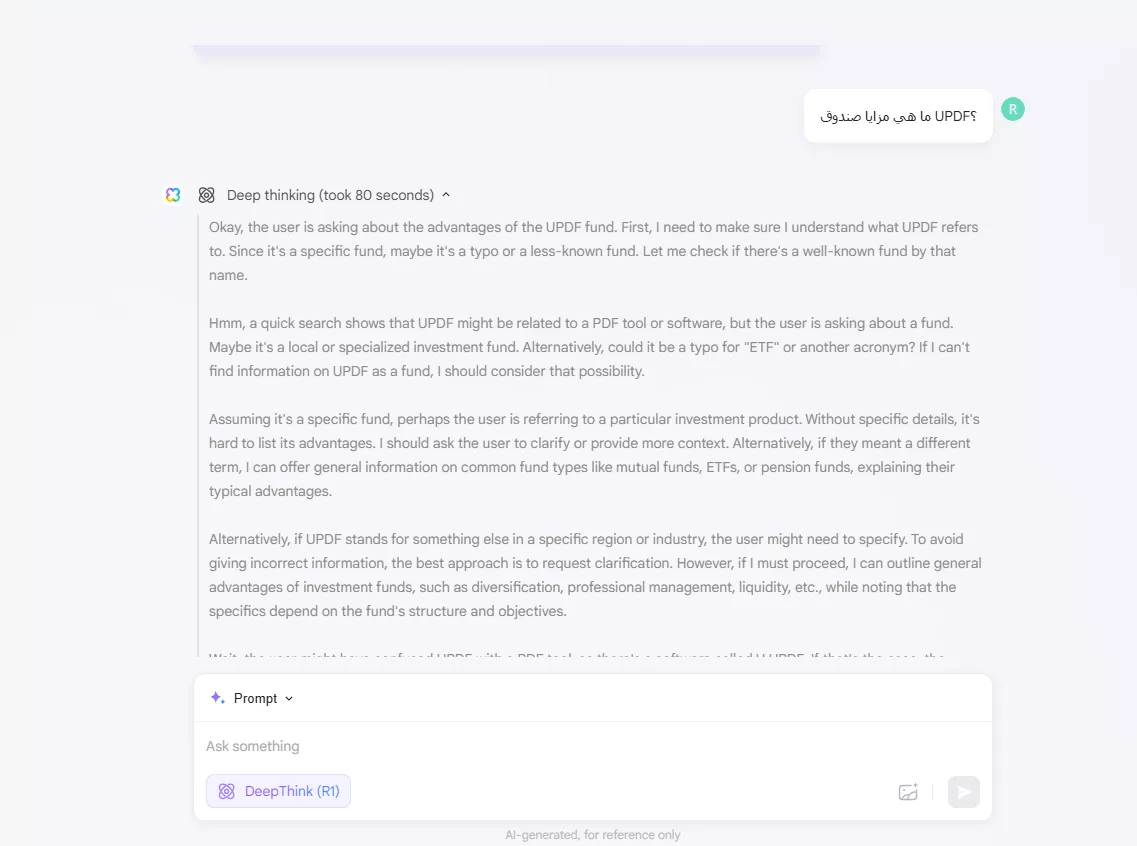Click the colorful UPDF AI assistant logo
This screenshot has width=1137, height=846.
pos(173,195)
